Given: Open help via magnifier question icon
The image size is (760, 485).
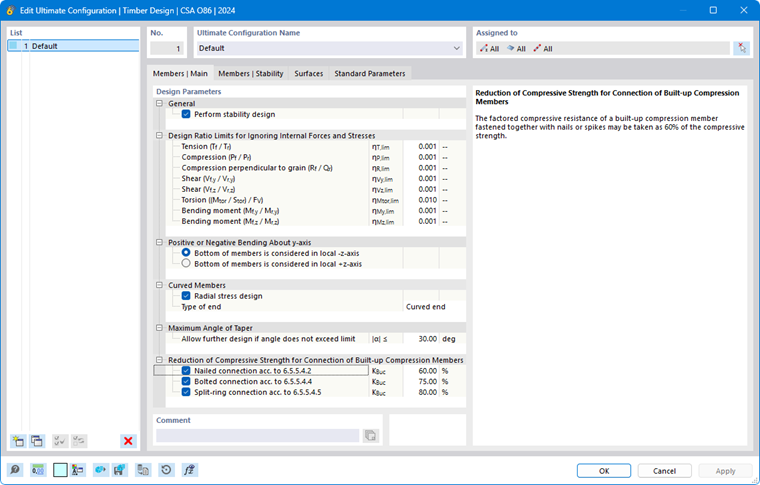Looking at the screenshot, I should pos(15,470).
